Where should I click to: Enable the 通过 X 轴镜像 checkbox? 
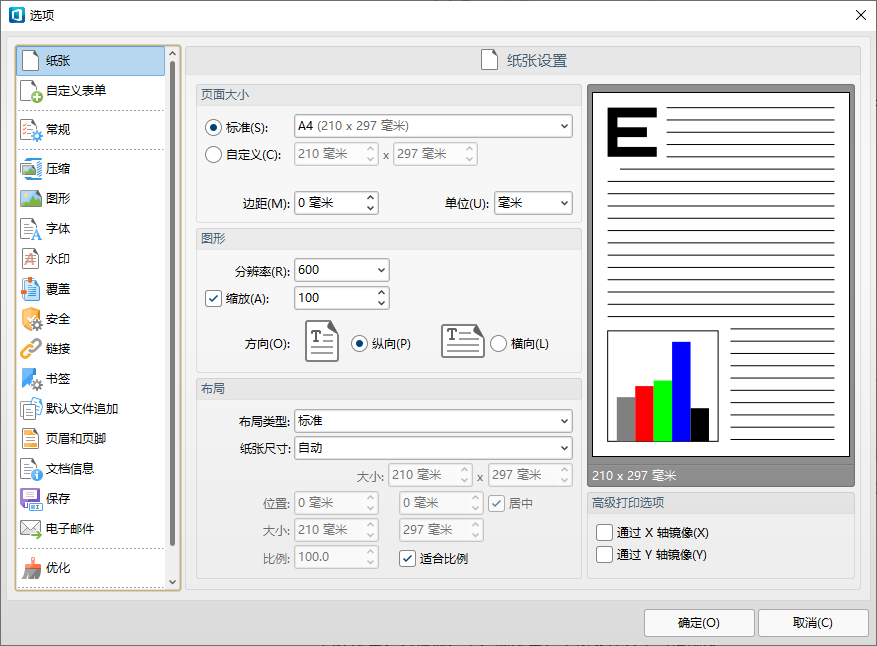tap(604, 532)
